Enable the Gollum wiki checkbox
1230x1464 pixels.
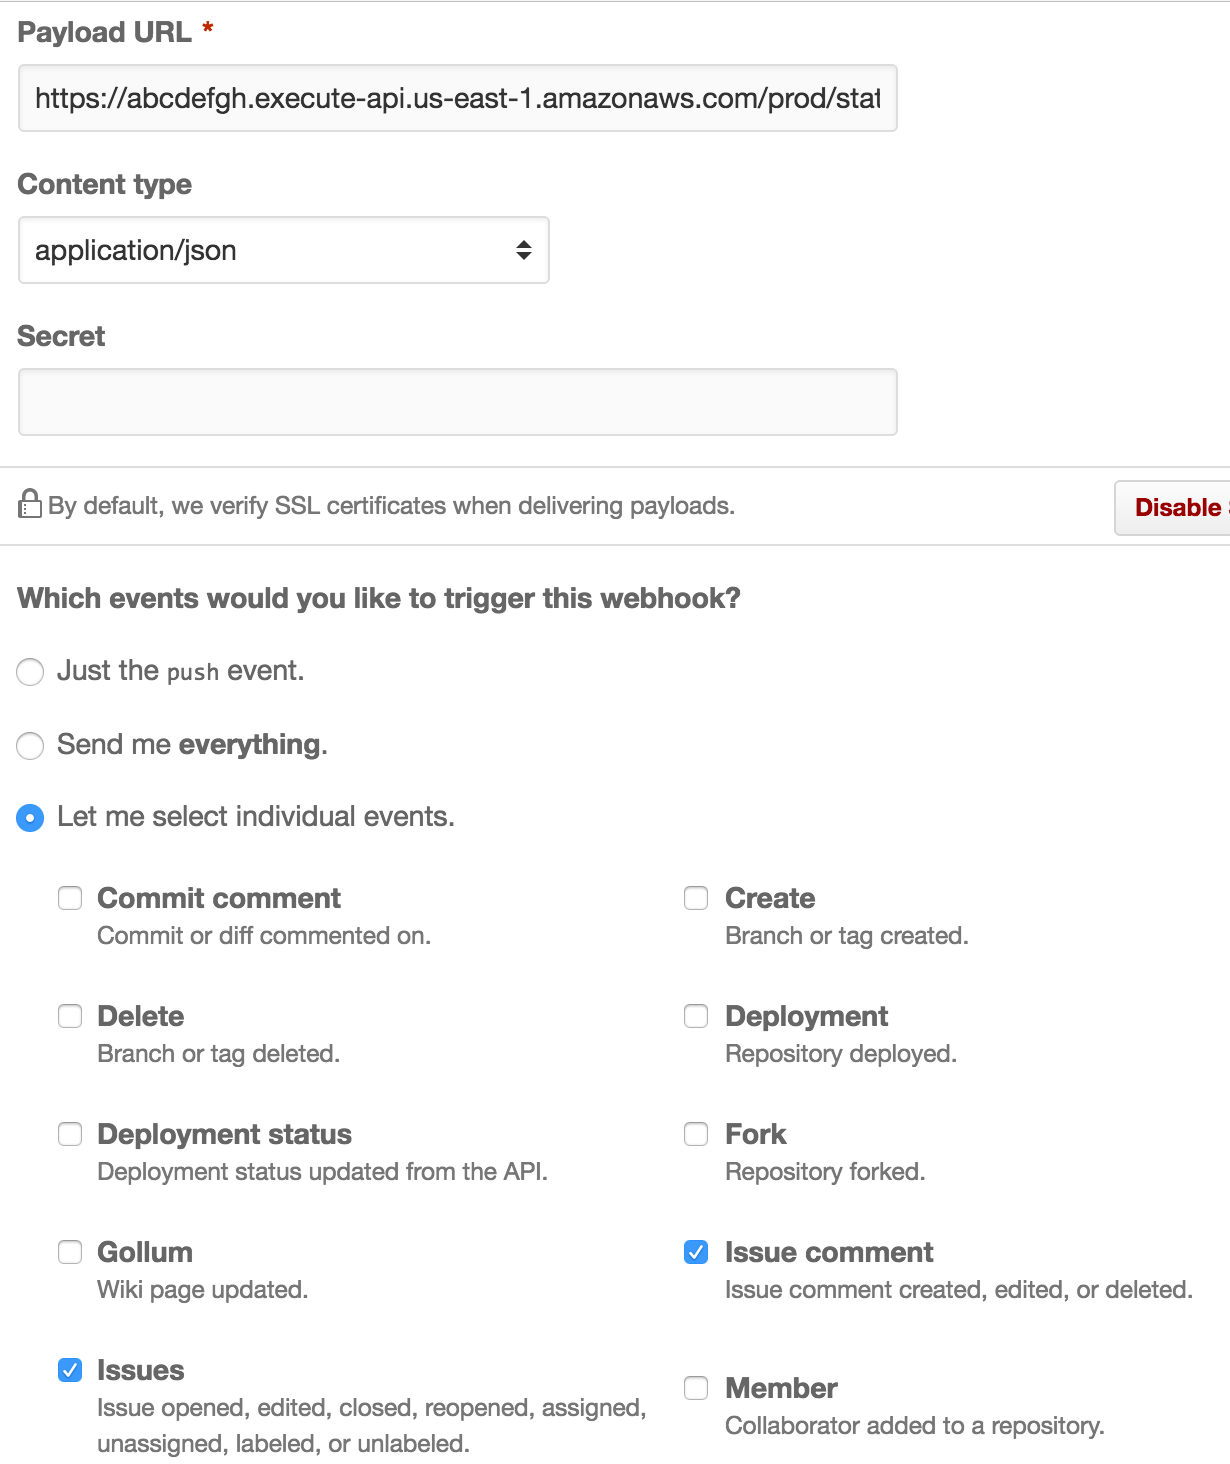(x=70, y=1252)
